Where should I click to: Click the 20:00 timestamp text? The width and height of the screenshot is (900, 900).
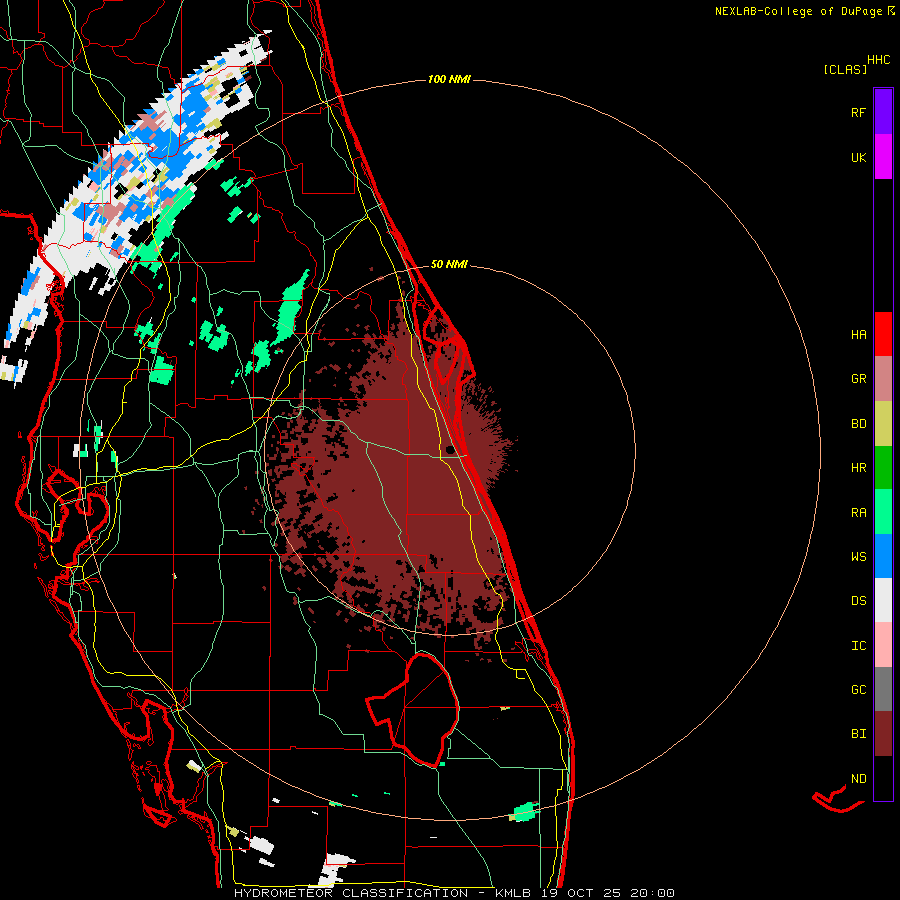(652, 893)
